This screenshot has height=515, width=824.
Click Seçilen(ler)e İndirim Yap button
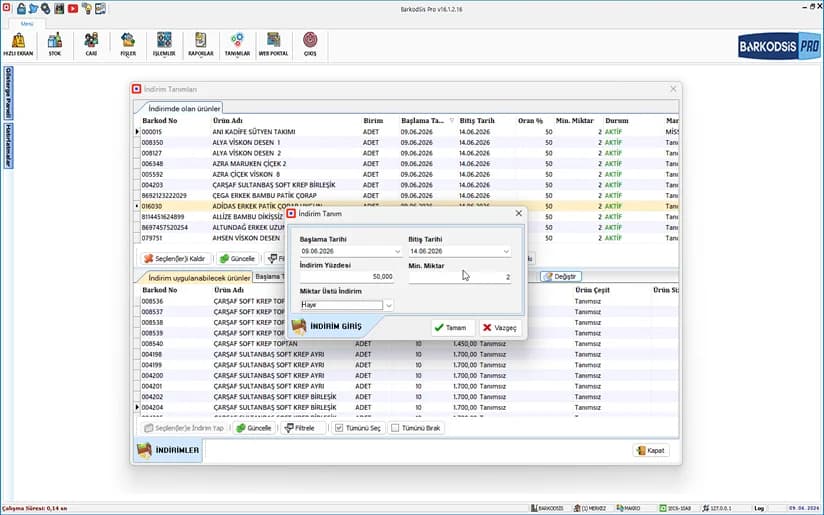(184, 428)
